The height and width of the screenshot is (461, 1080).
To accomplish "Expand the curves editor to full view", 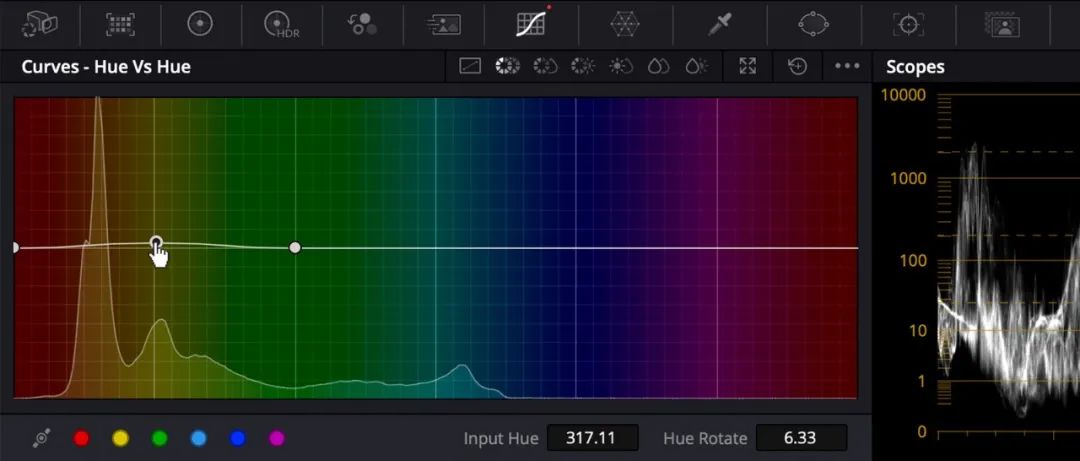I will tap(747, 66).
